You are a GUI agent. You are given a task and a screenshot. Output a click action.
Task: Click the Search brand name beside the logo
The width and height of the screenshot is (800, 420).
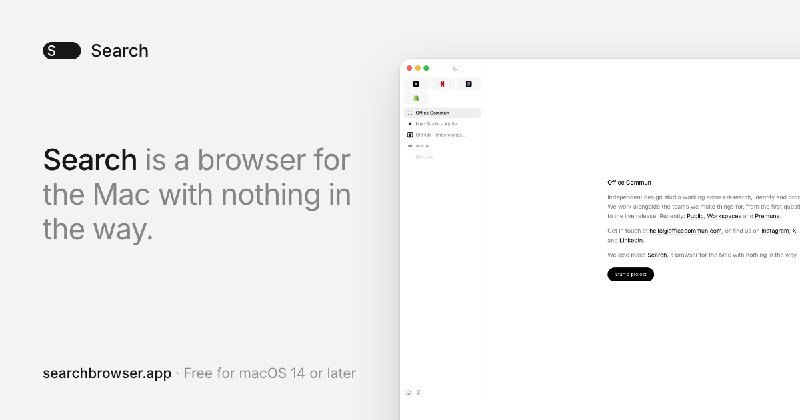tap(120, 51)
